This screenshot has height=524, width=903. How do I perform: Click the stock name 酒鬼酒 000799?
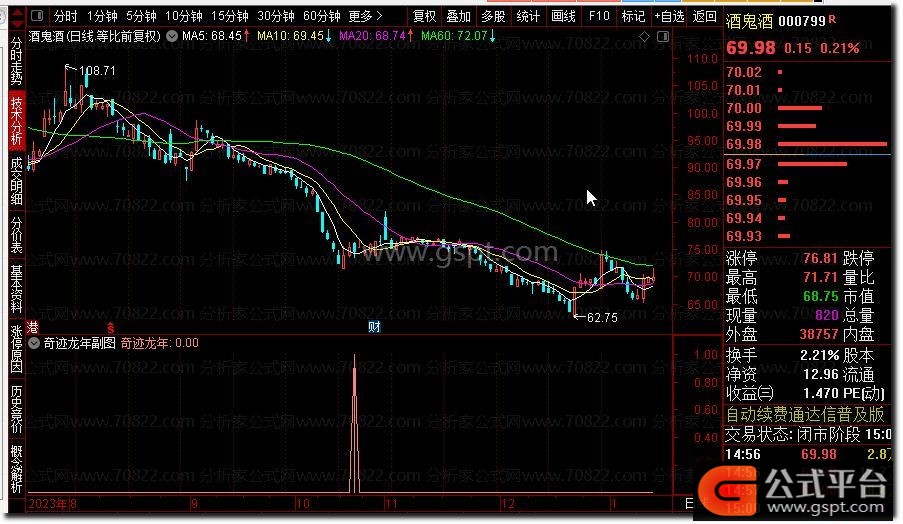(775, 22)
